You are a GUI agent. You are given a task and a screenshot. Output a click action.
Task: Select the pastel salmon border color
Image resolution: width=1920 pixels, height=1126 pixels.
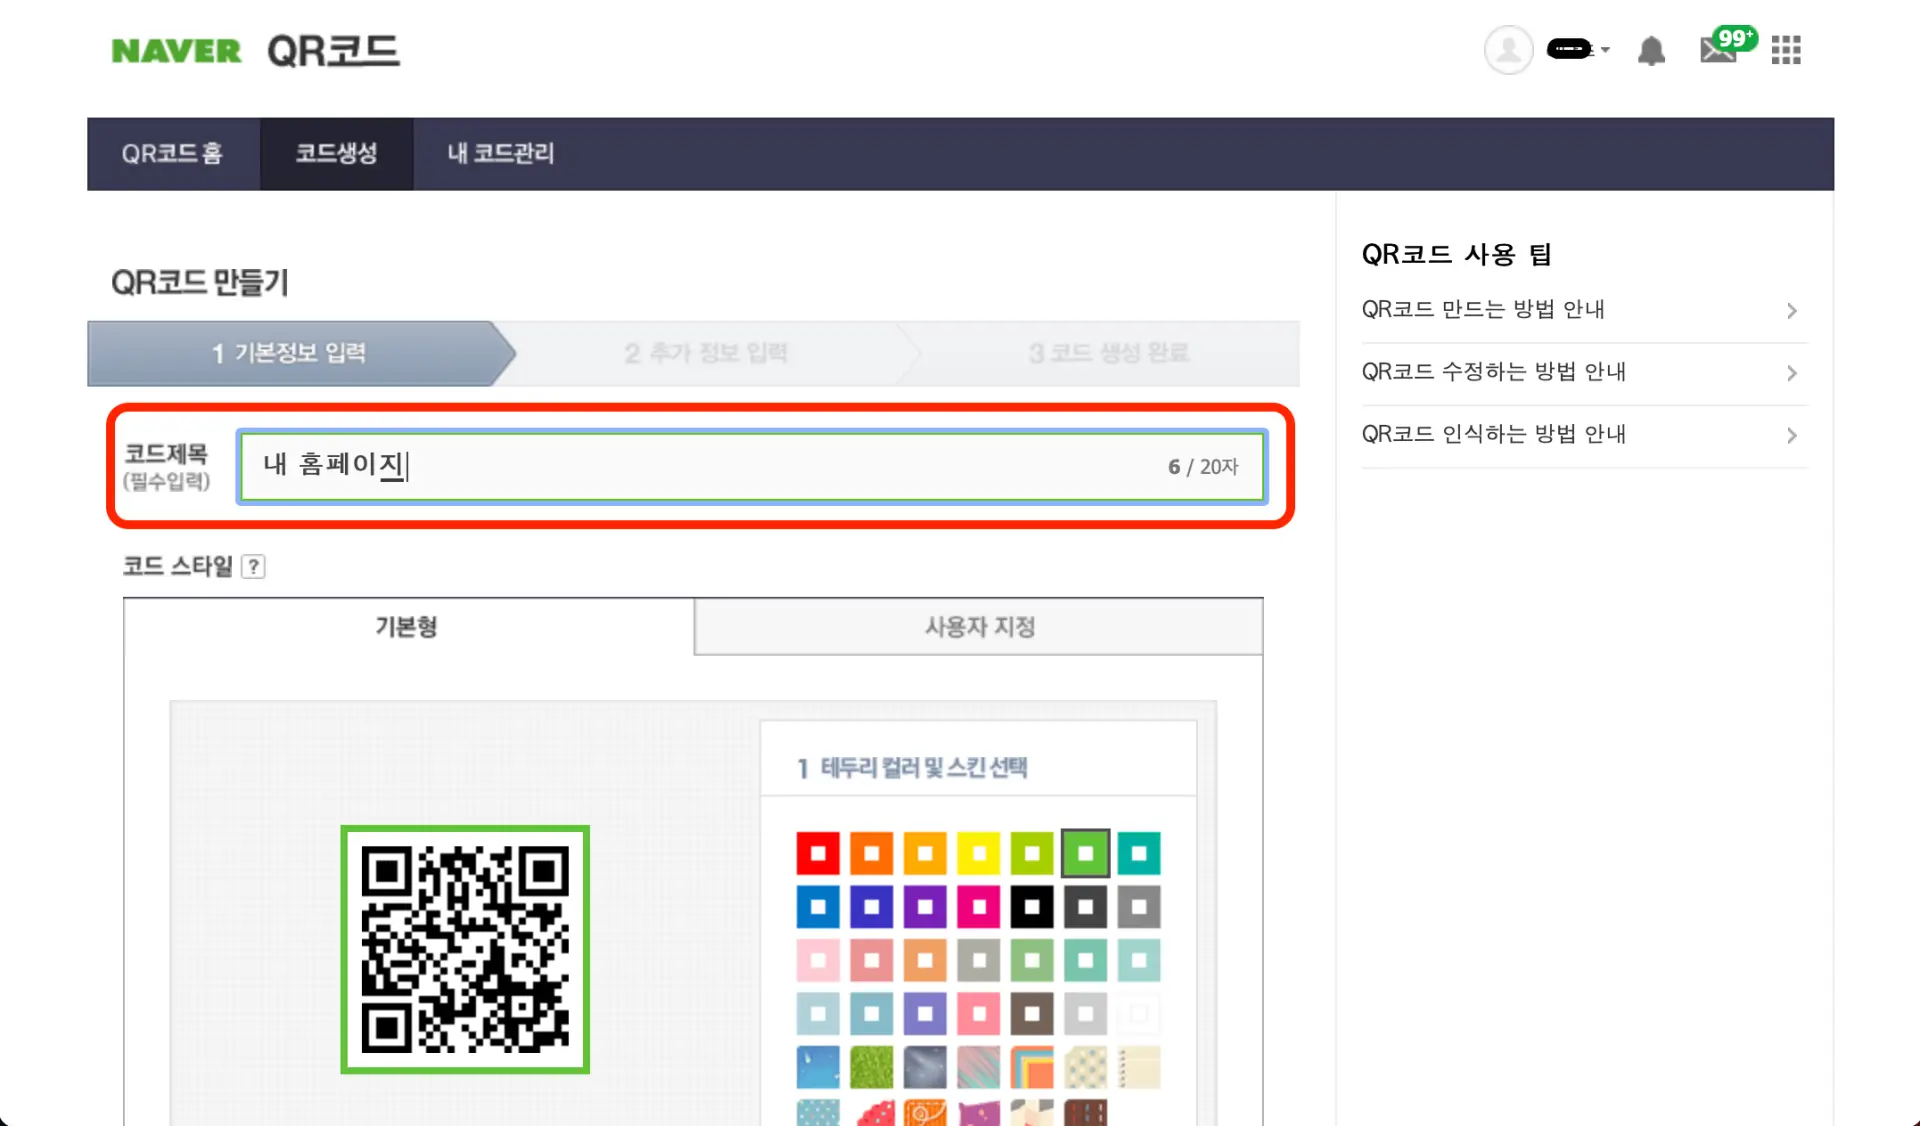click(x=872, y=961)
